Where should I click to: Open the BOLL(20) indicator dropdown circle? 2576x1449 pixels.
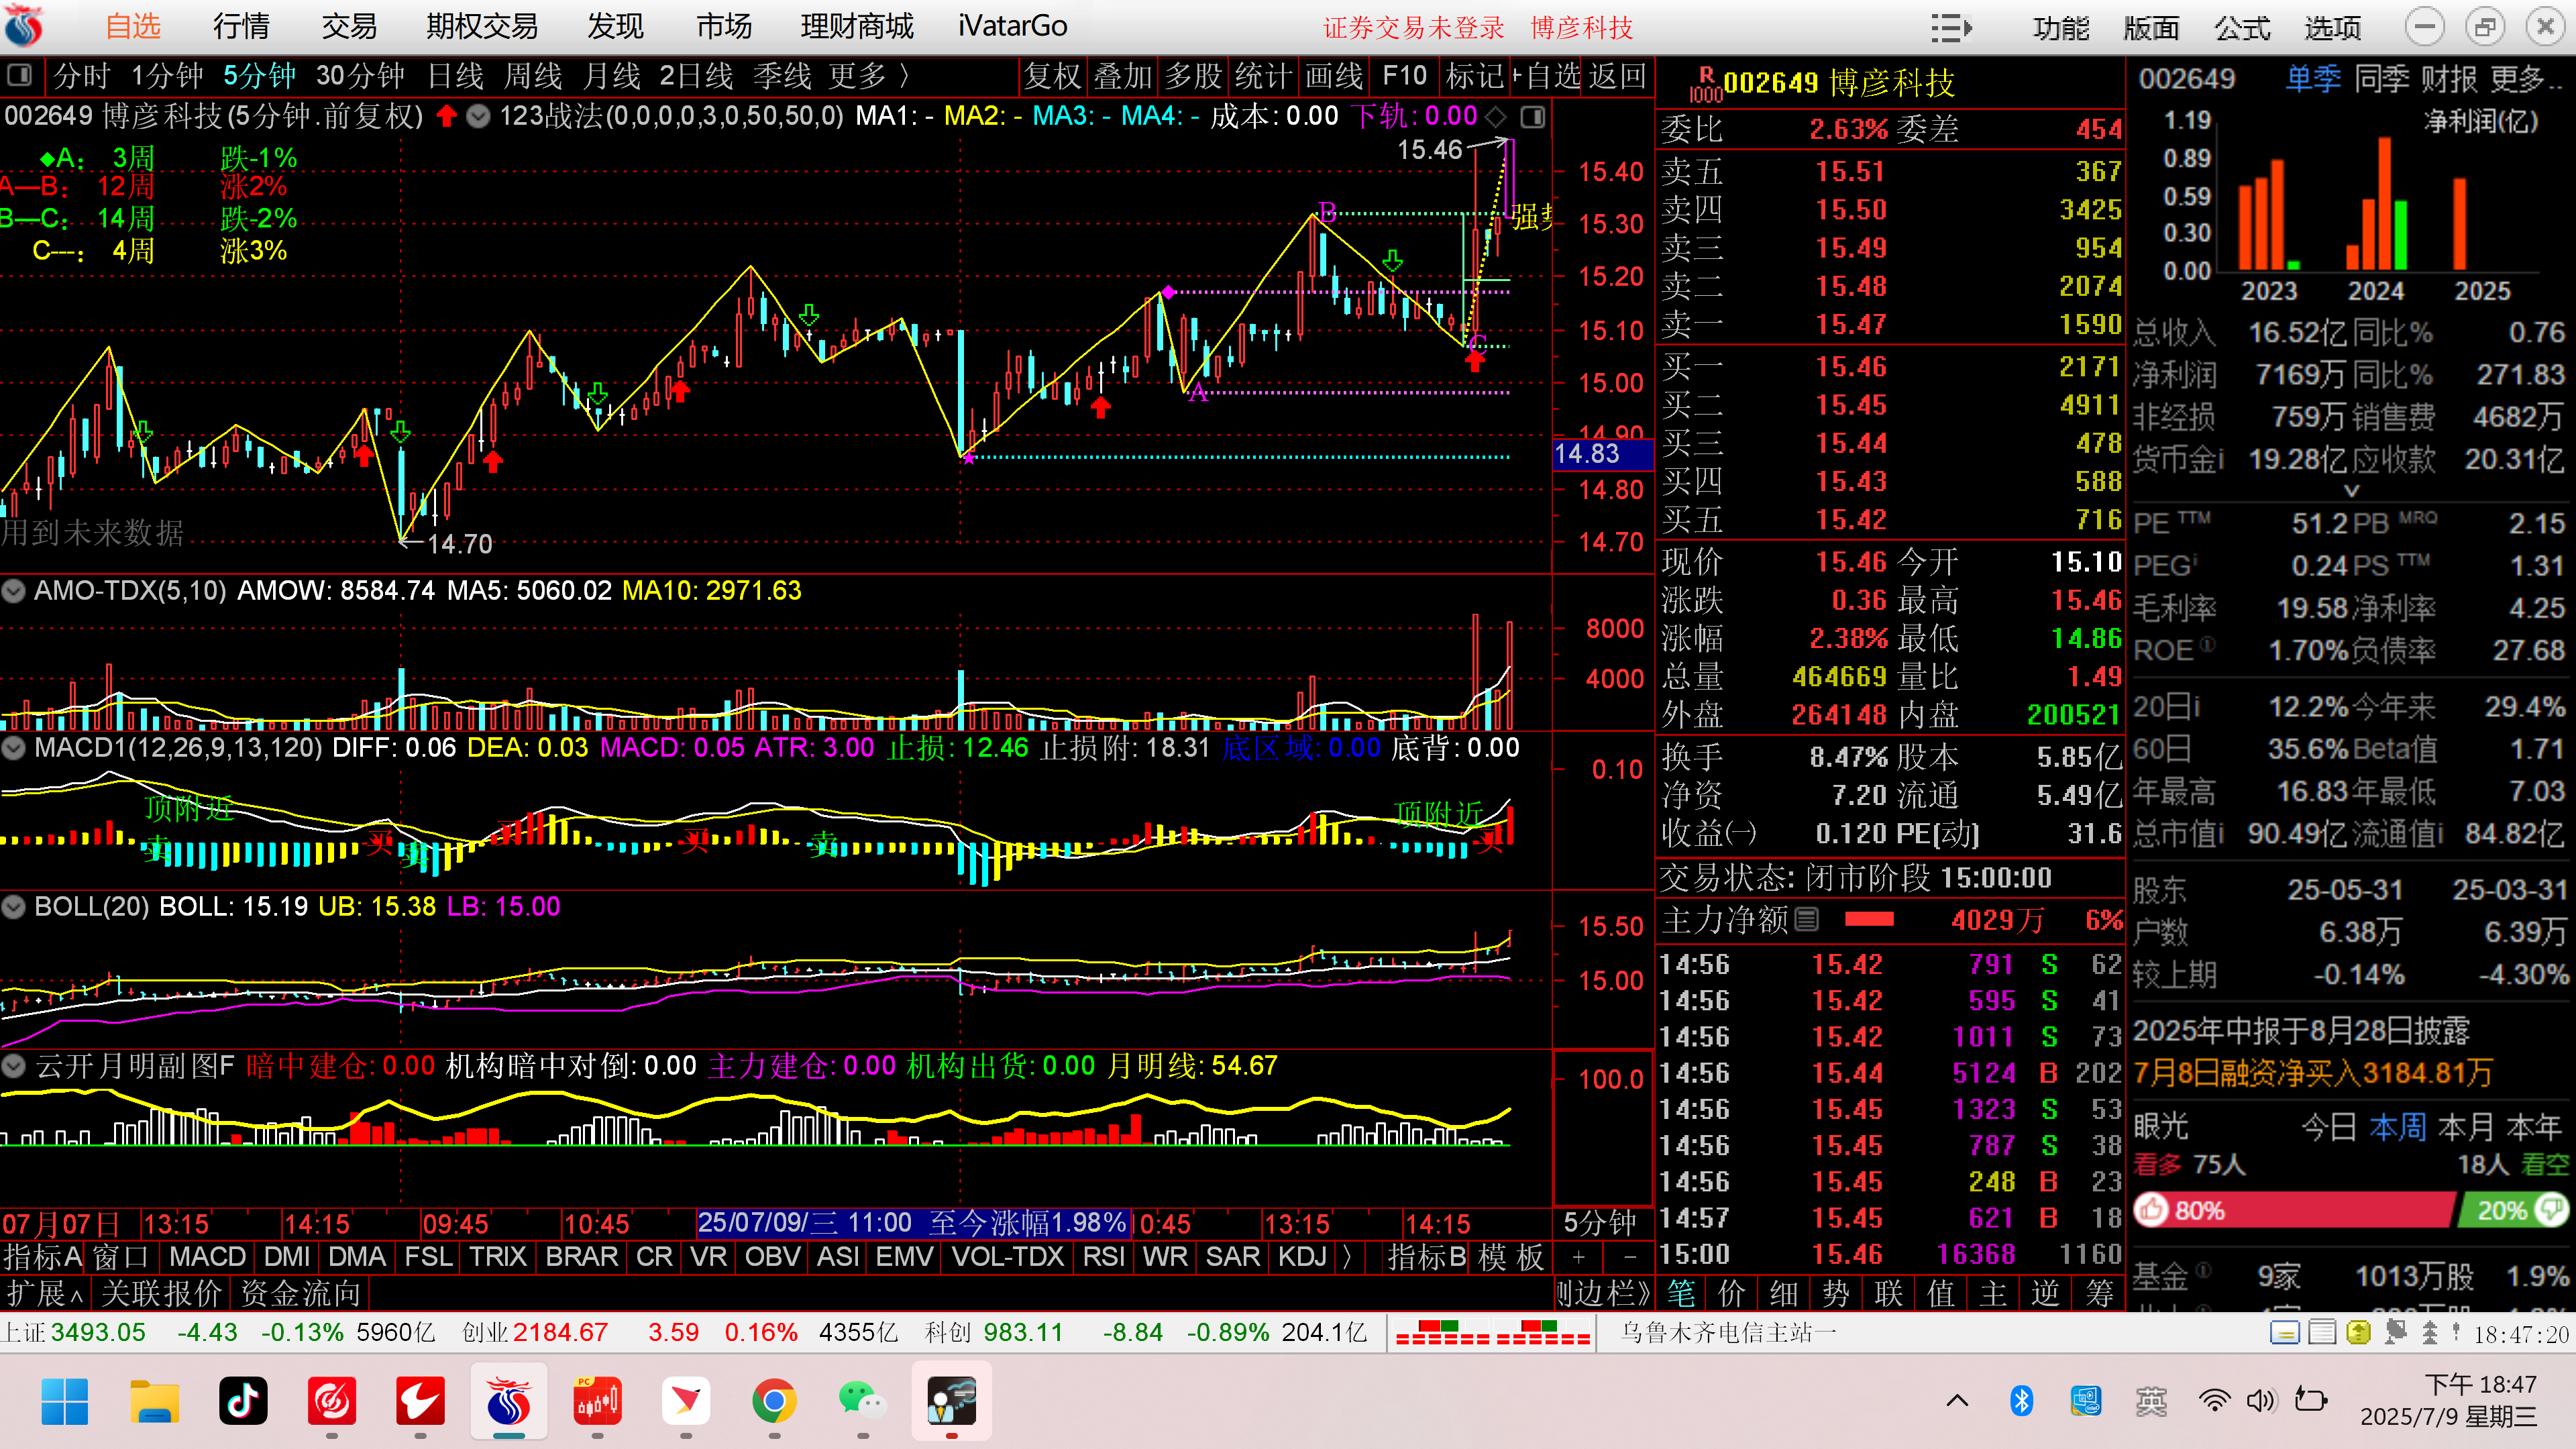pos(14,906)
